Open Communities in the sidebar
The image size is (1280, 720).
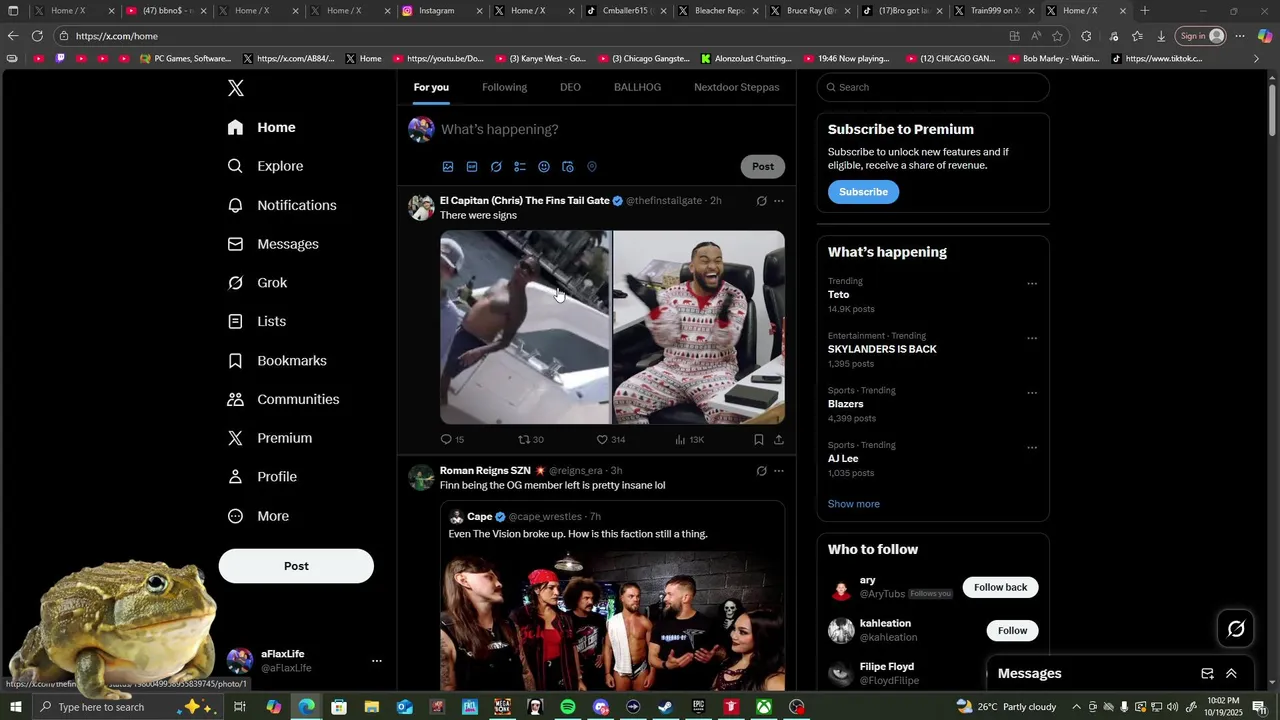tap(283, 399)
